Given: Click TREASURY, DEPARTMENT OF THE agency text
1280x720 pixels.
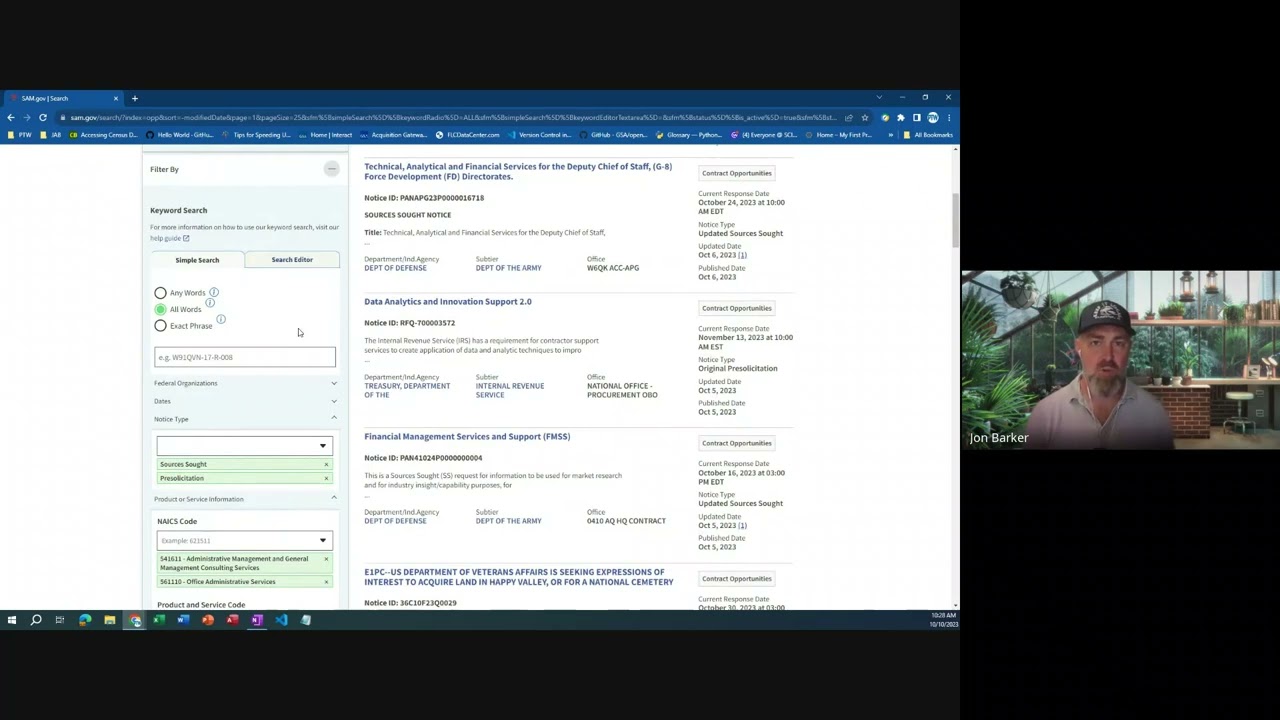Looking at the screenshot, I should [407, 390].
